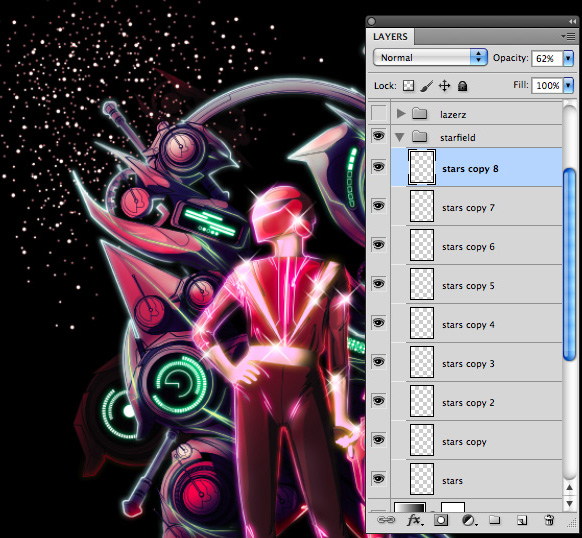
Task: Expand the lazerz layer group
Action: [400, 113]
